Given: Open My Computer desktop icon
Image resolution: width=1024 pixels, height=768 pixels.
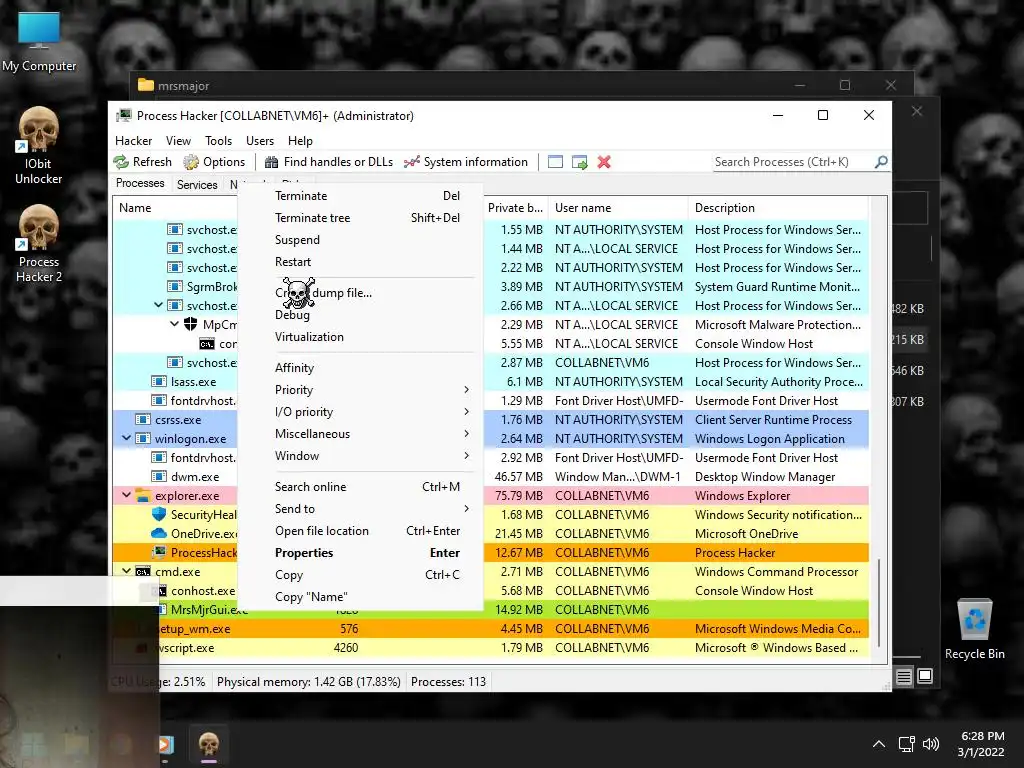Looking at the screenshot, I should (39, 42).
